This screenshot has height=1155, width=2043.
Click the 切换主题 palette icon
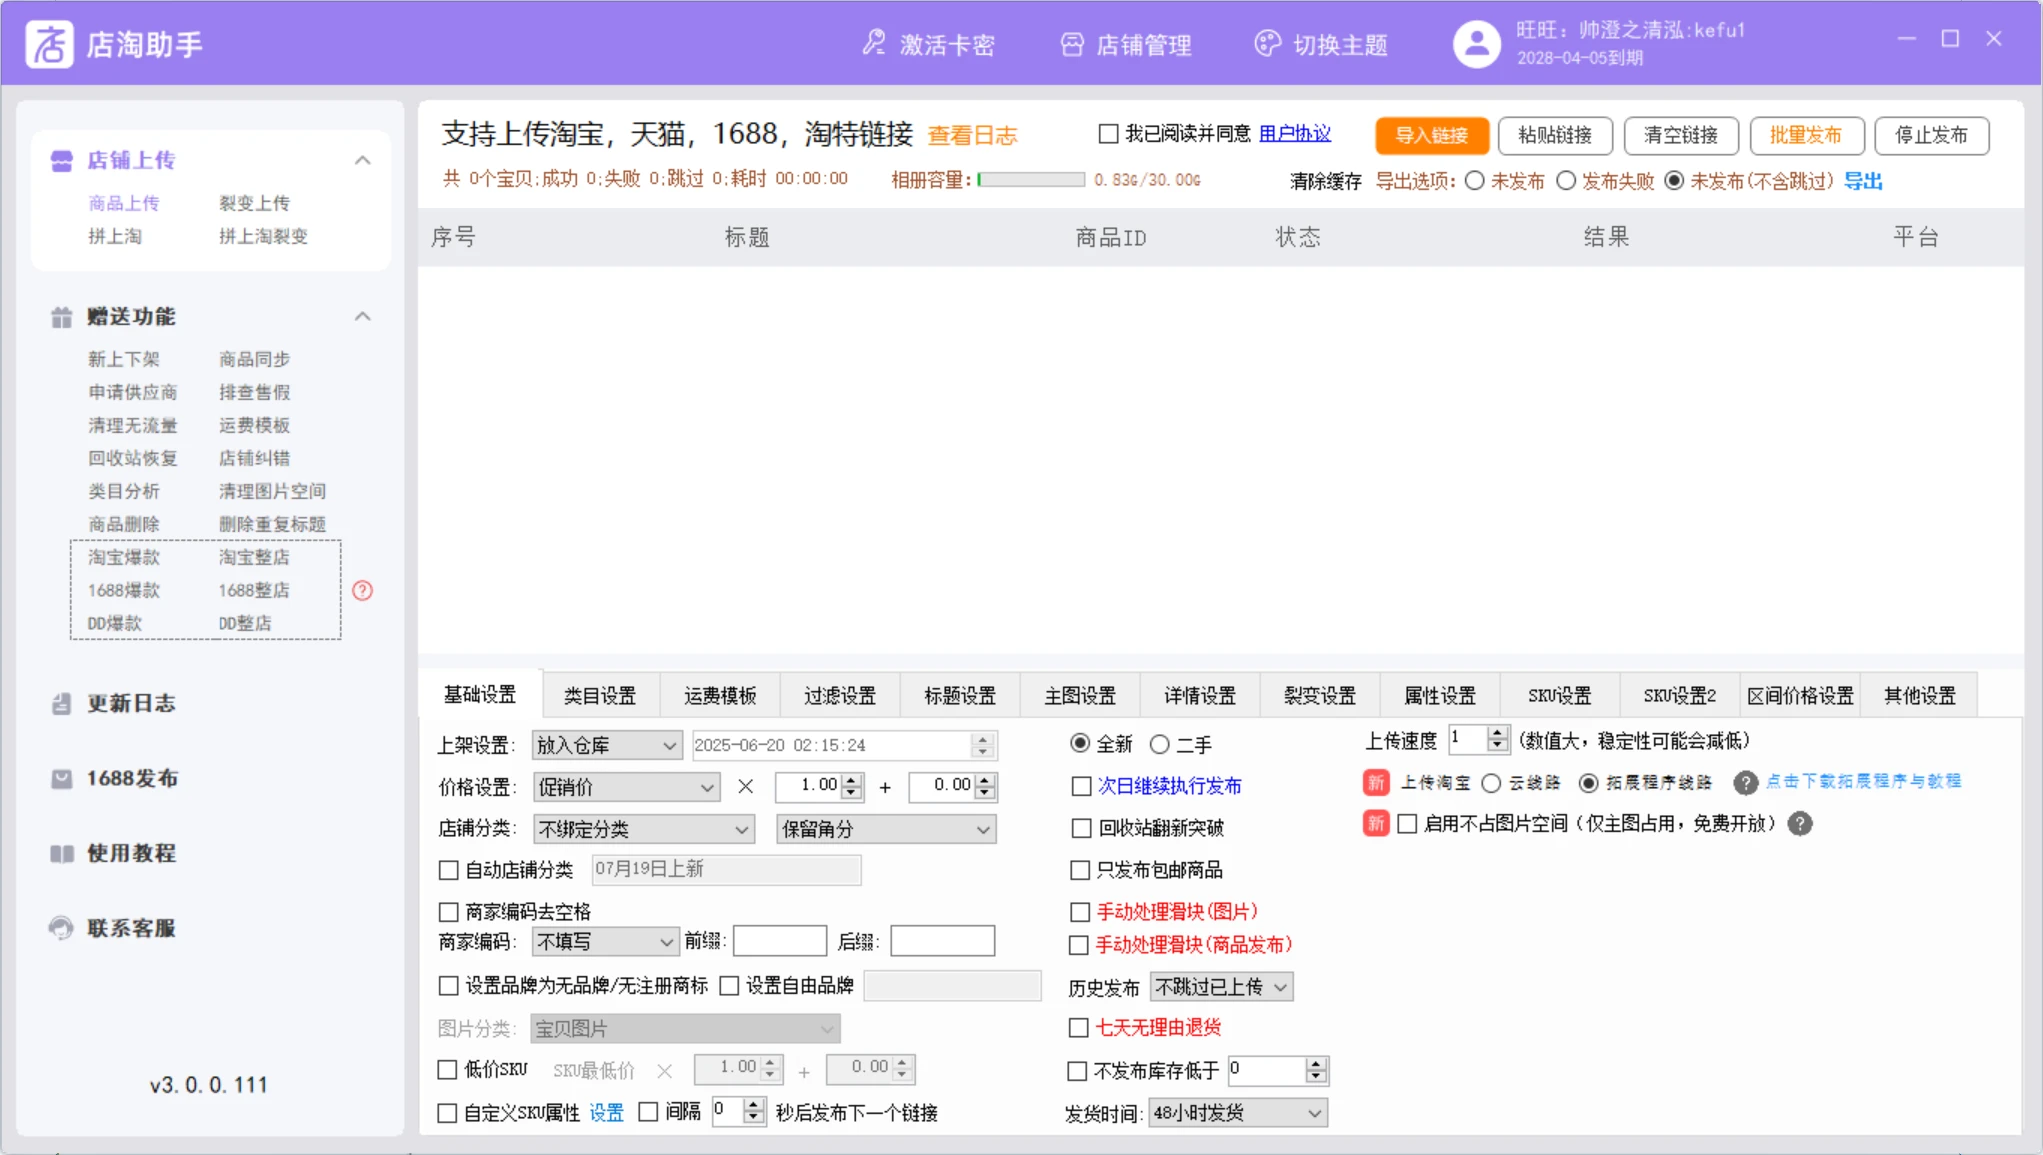tap(1268, 44)
